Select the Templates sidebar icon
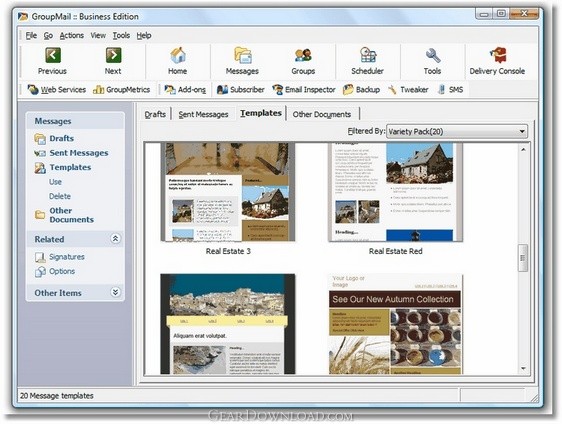562x424 pixels. (40, 168)
